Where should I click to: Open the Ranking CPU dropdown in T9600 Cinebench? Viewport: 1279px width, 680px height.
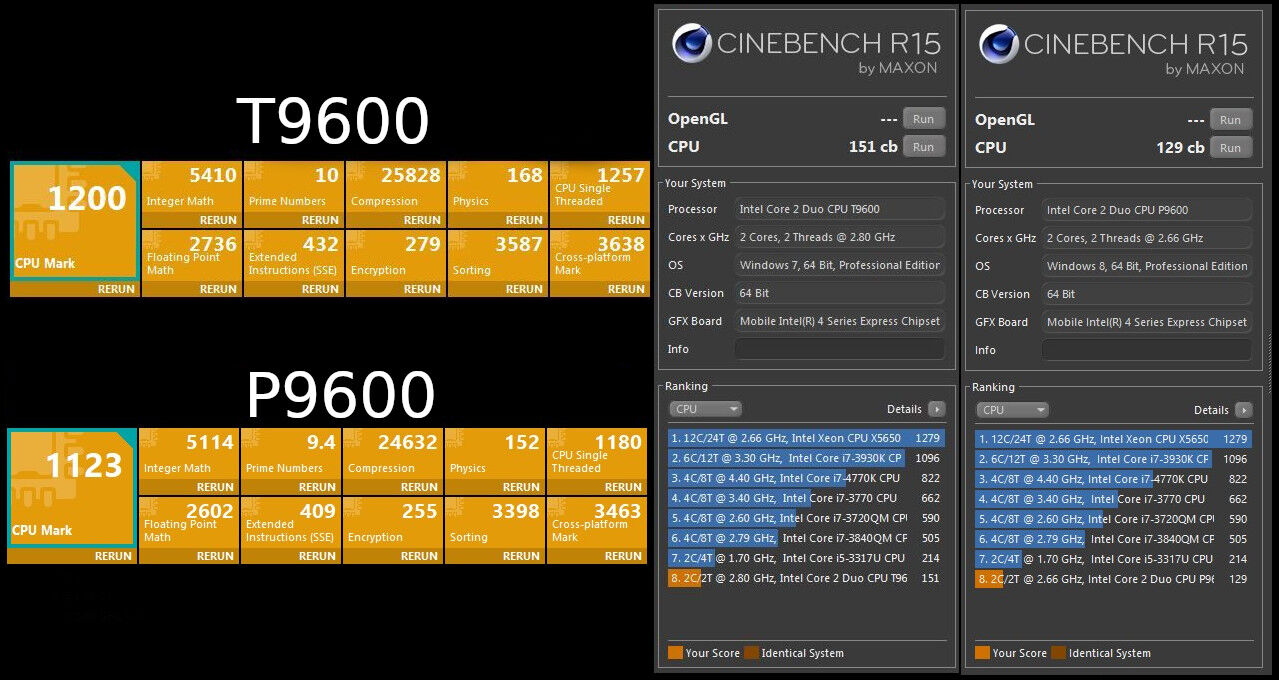[x=705, y=409]
